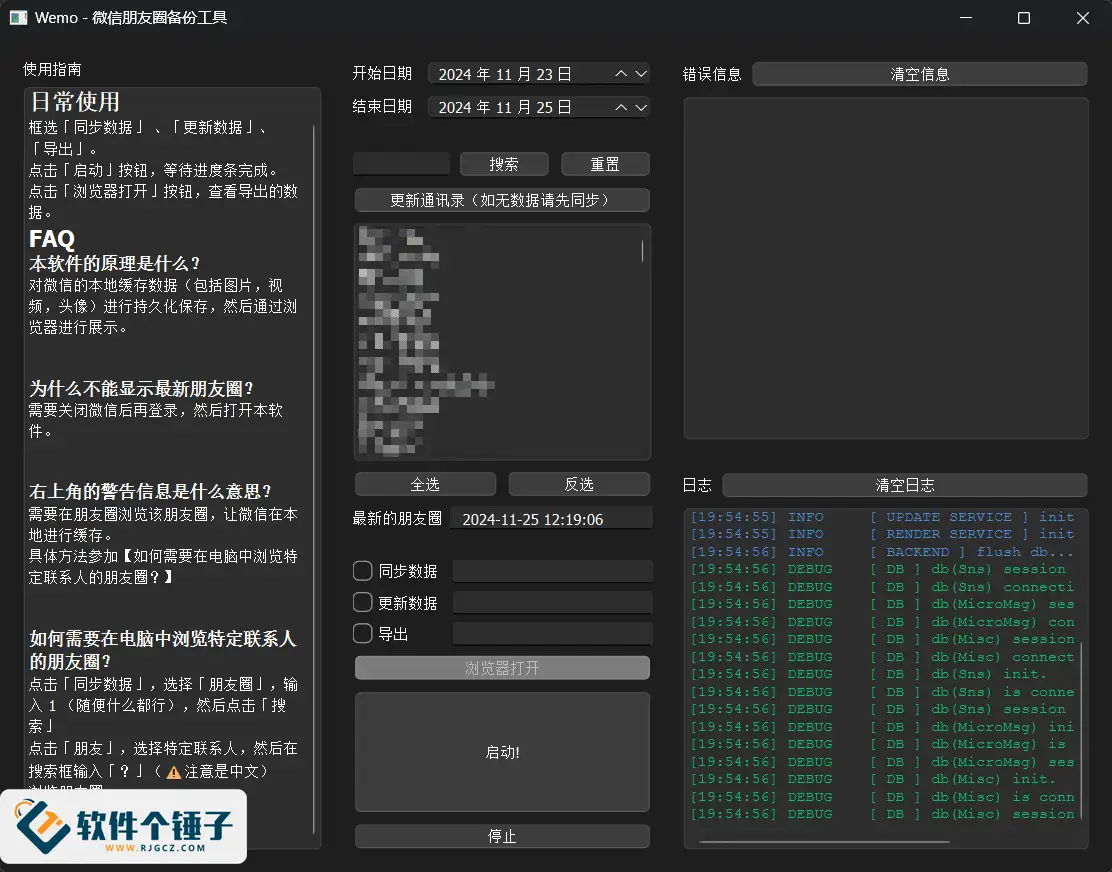Viewport: 1112px width, 872px height.
Task: Click the warning triangle icon in guide text
Action: point(174,772)
